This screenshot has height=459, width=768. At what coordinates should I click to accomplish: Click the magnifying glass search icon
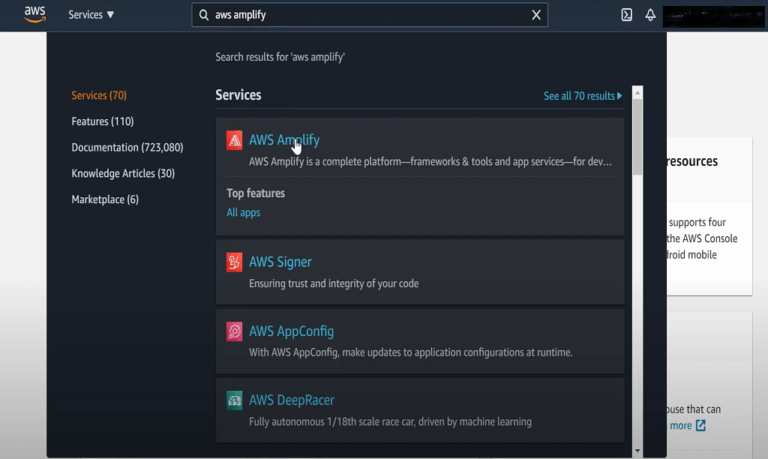coord(205,15)
